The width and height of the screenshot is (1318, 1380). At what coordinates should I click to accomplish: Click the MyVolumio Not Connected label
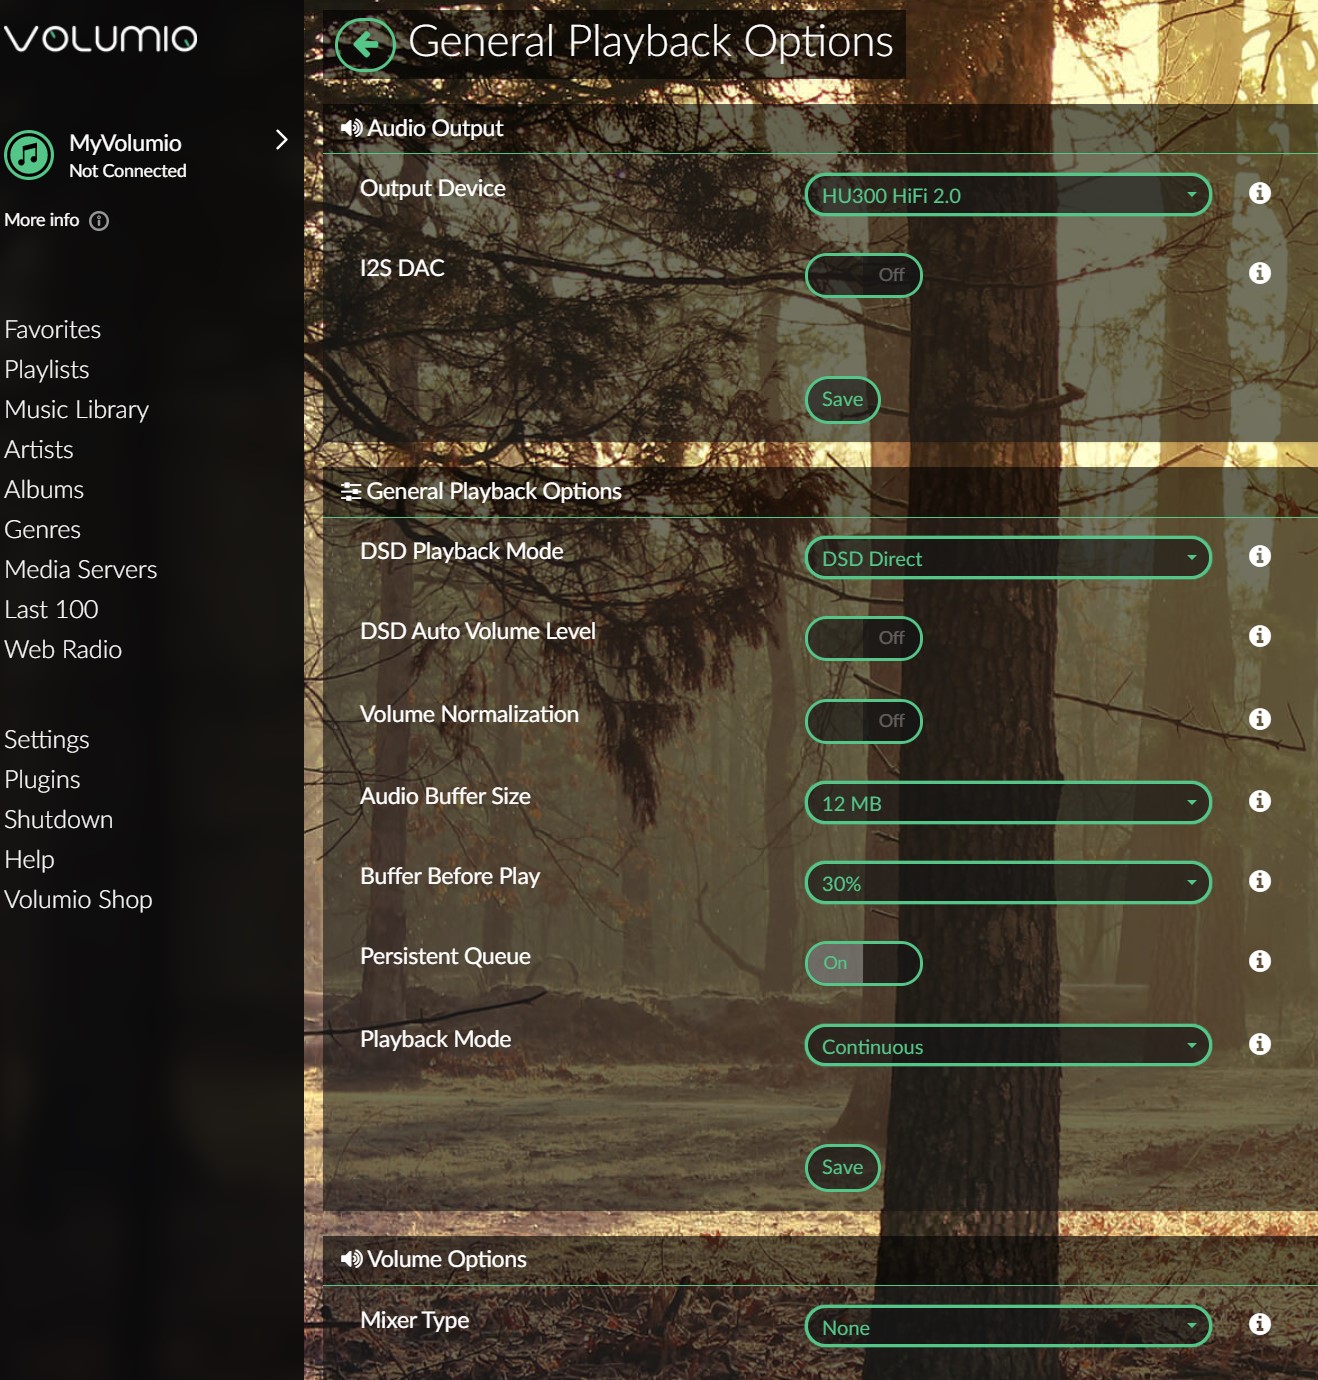(128, 156)
